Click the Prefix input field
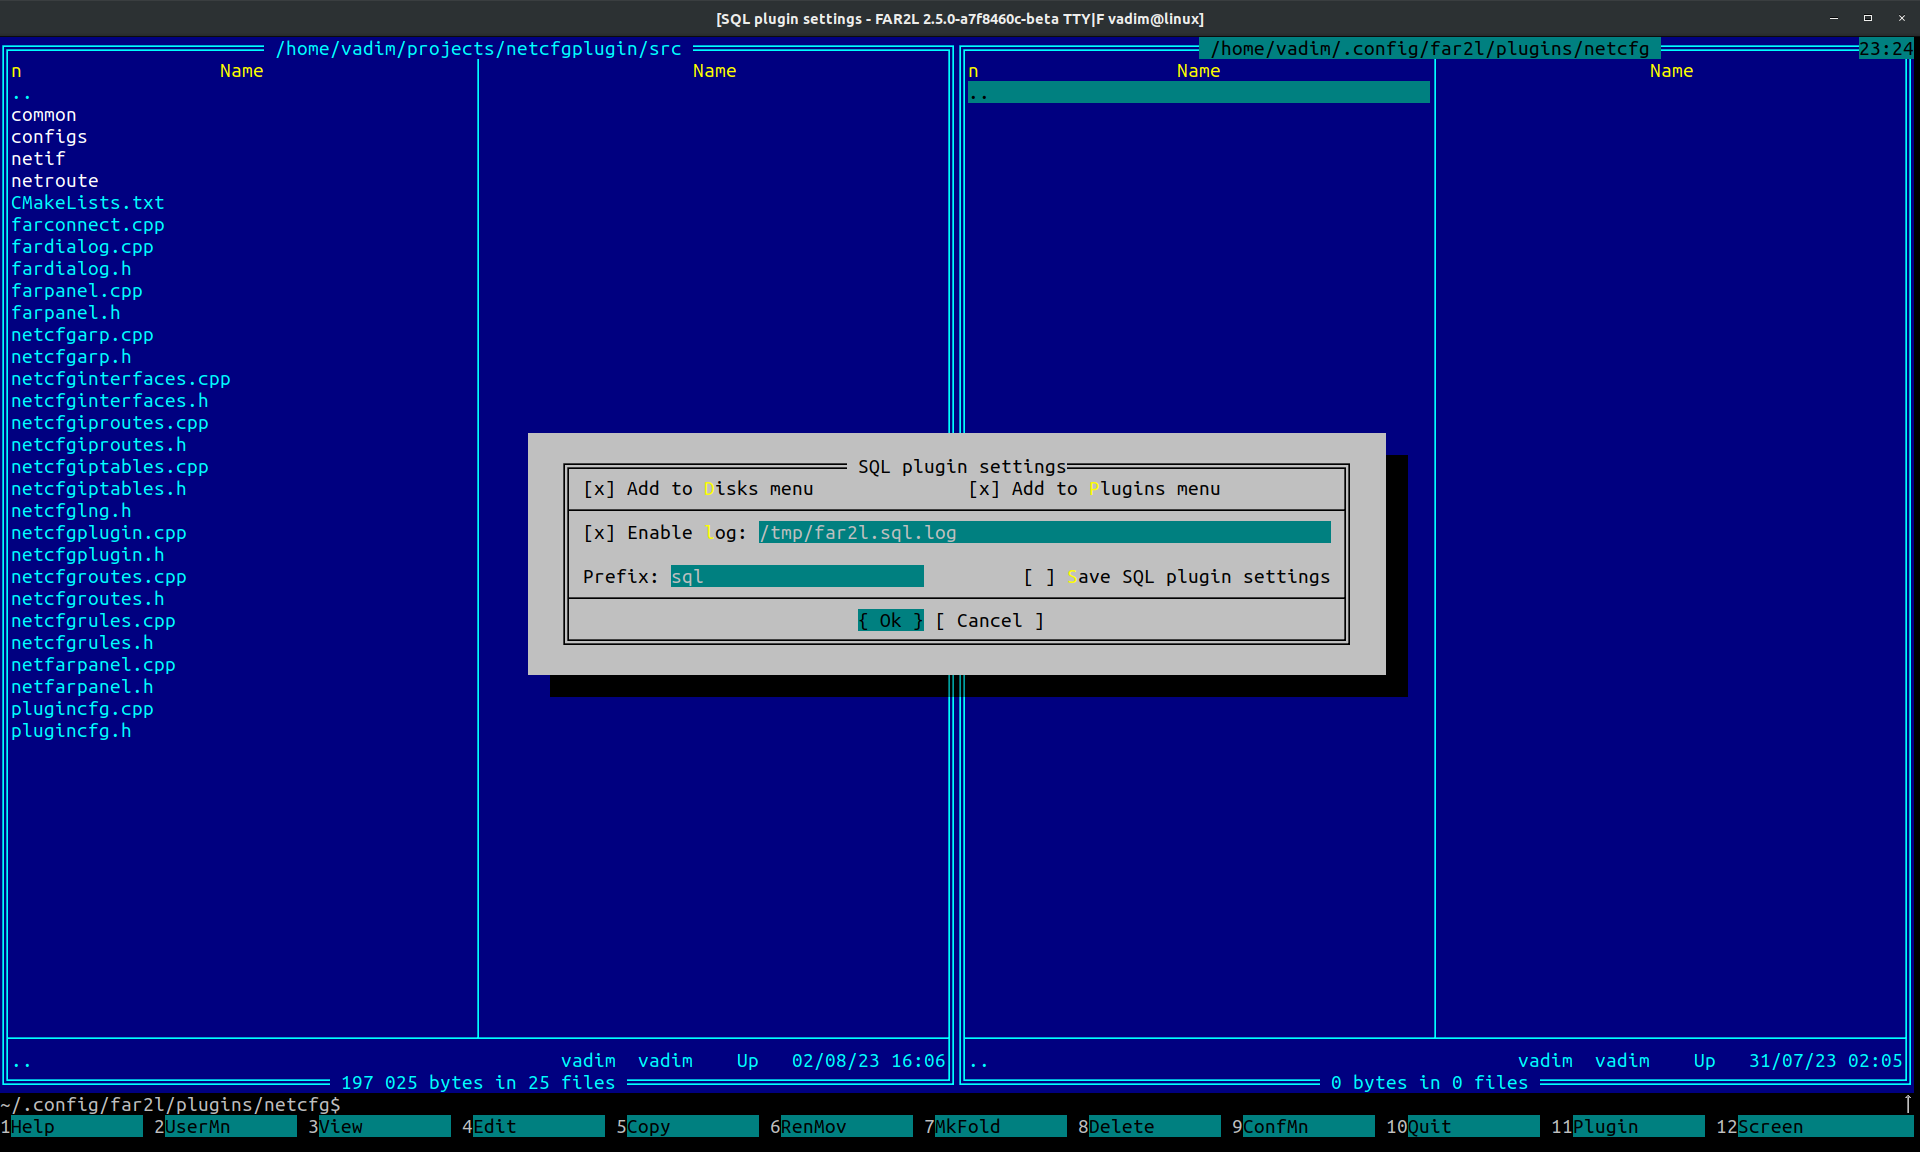Screen dimensions: 1920x1152 point(796,577)
